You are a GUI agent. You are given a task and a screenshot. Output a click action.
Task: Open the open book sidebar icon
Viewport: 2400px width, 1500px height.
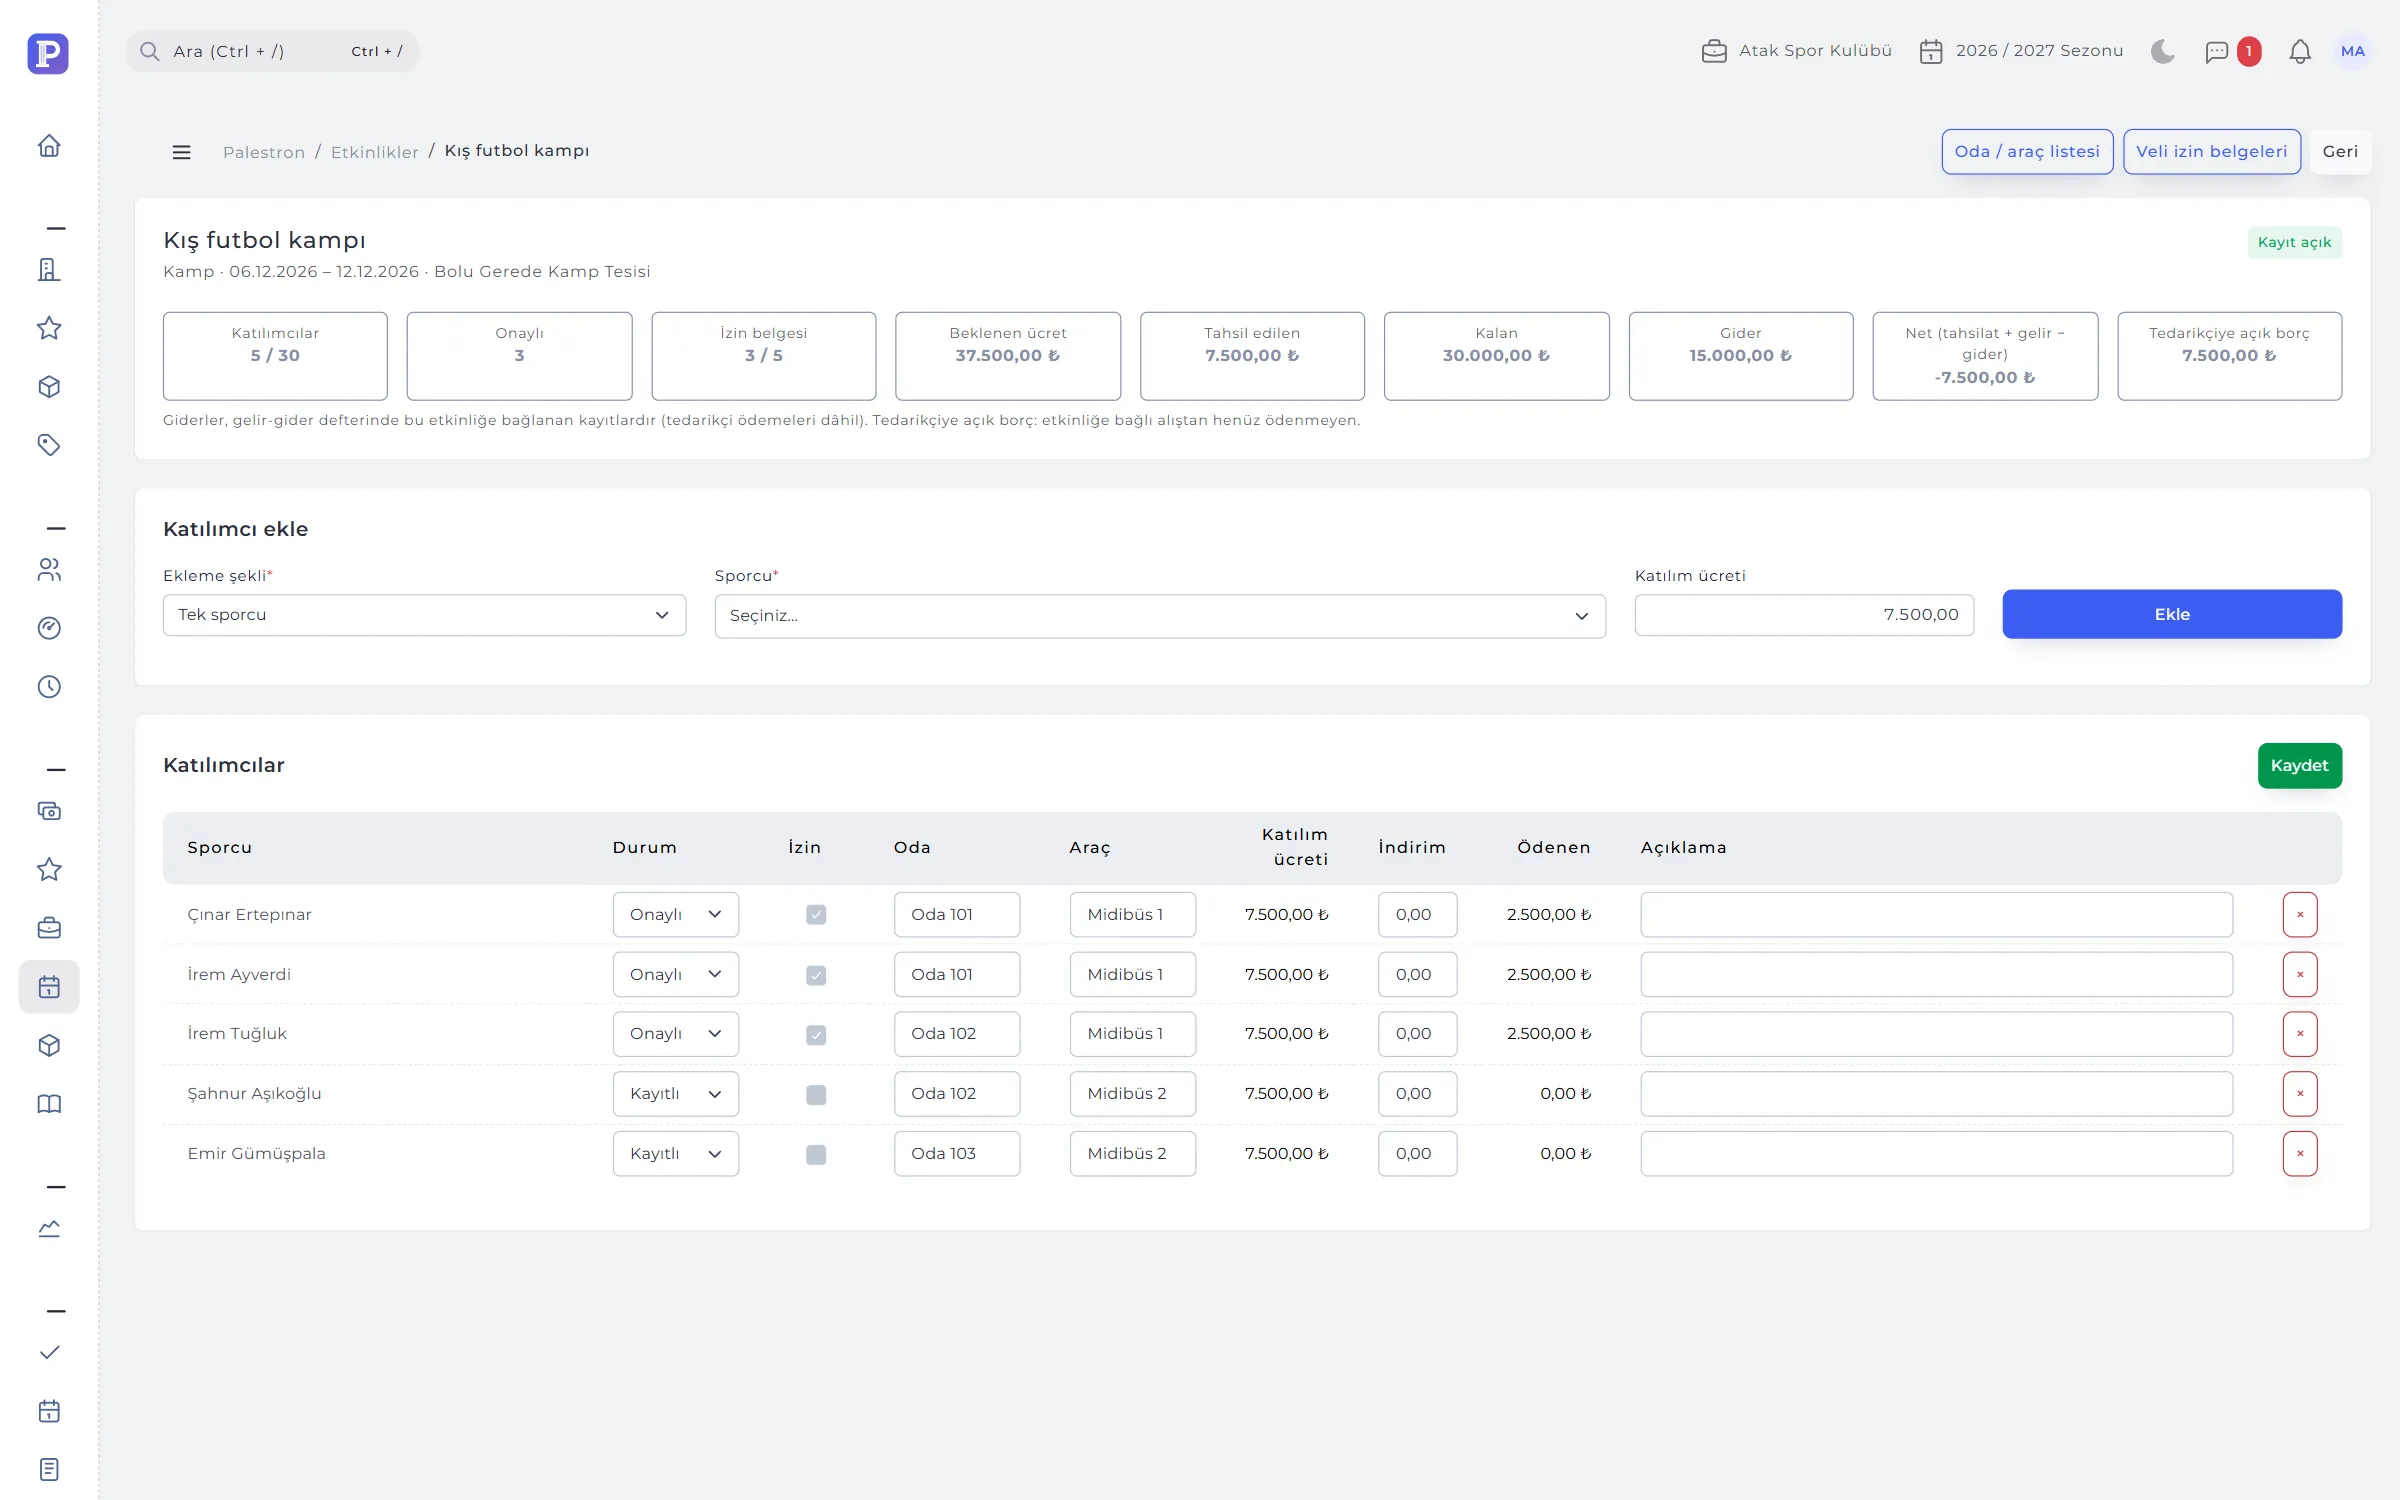(49, 1104)
